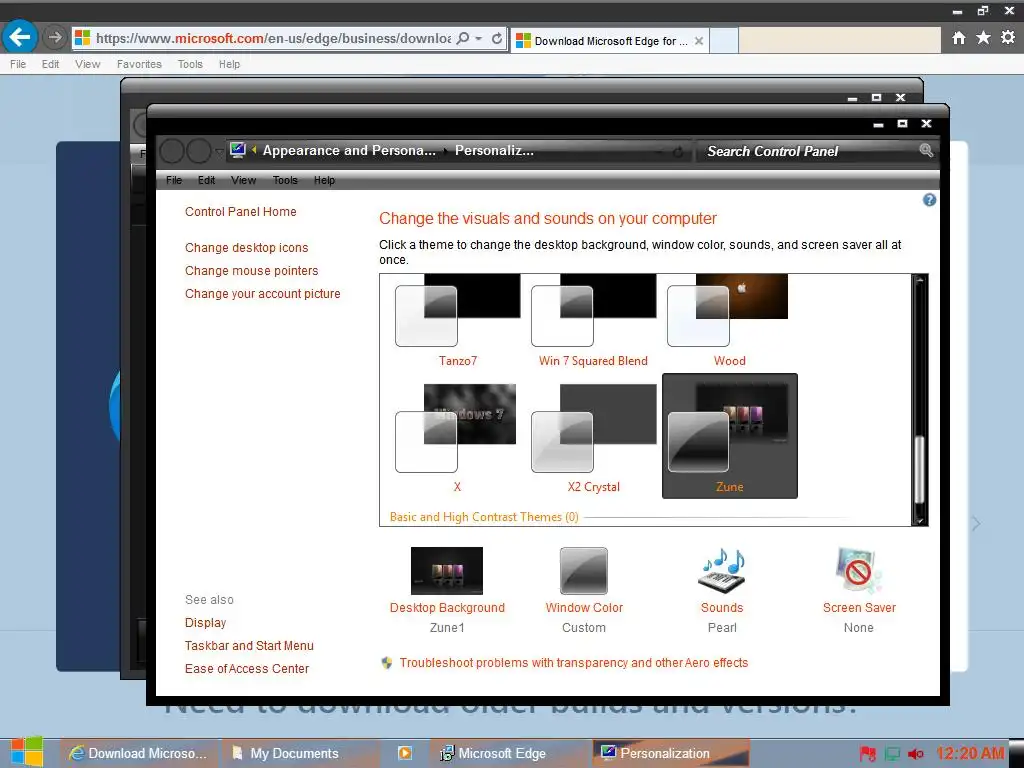Open Internet Explorer Tools menu

[190, 64]
